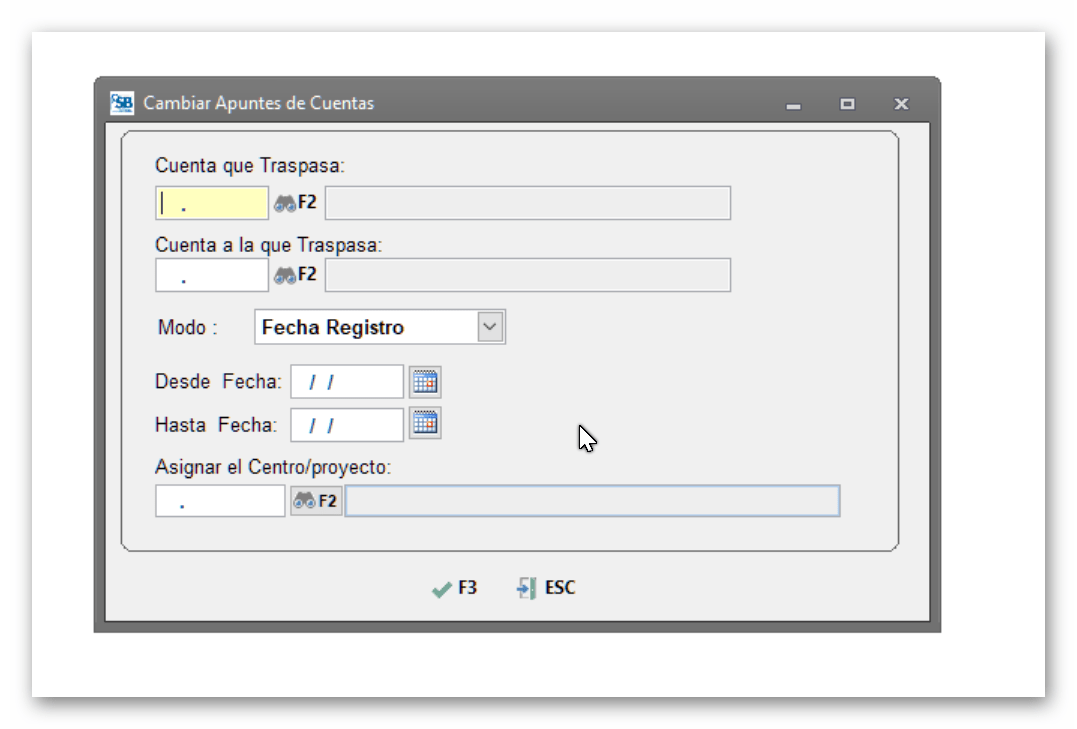
Task: Open the calendar picker for Hasta Fecha
Action: (425, 424)
